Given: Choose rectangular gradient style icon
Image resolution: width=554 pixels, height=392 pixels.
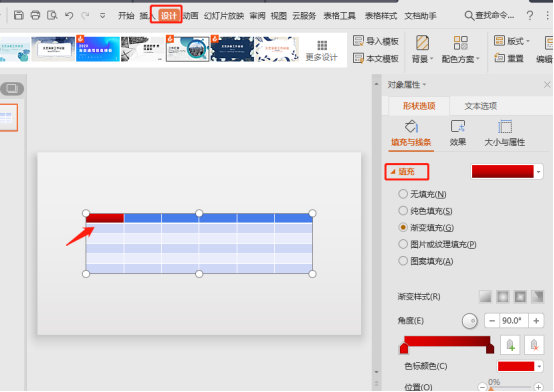Looking at the screenshot, I should [520, 297].
